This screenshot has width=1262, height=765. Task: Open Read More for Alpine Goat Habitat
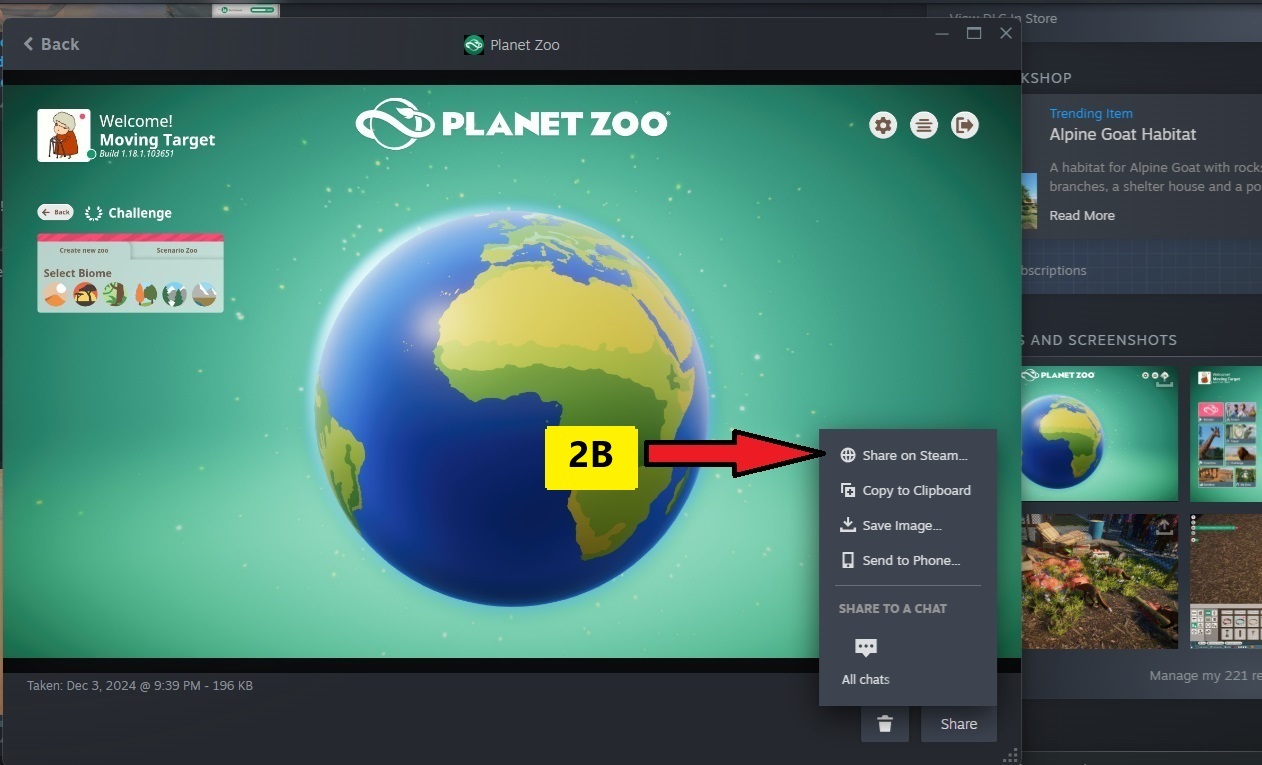(x=1082, y=215)
